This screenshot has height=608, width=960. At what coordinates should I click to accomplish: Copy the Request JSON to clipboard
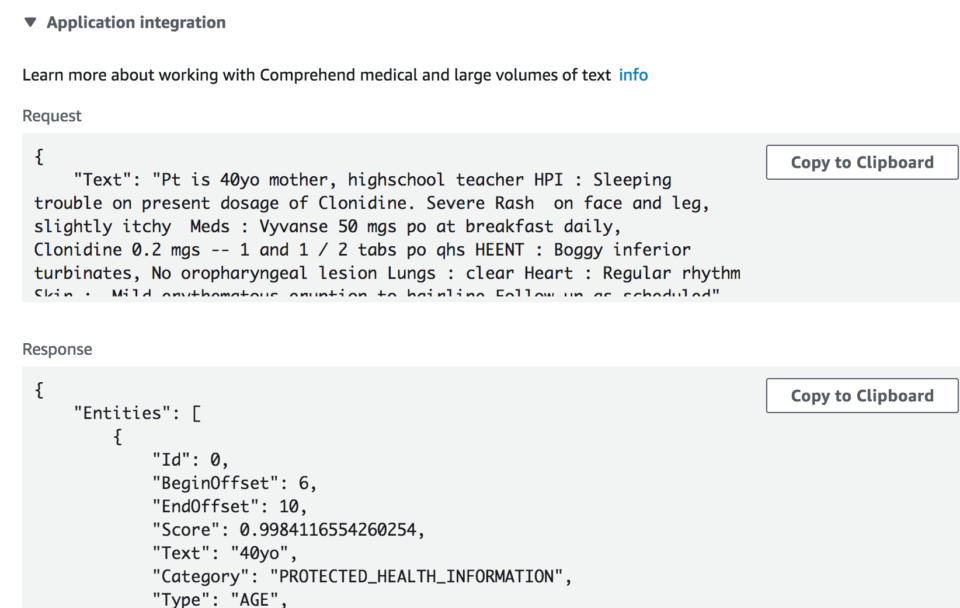click(861, 162)
